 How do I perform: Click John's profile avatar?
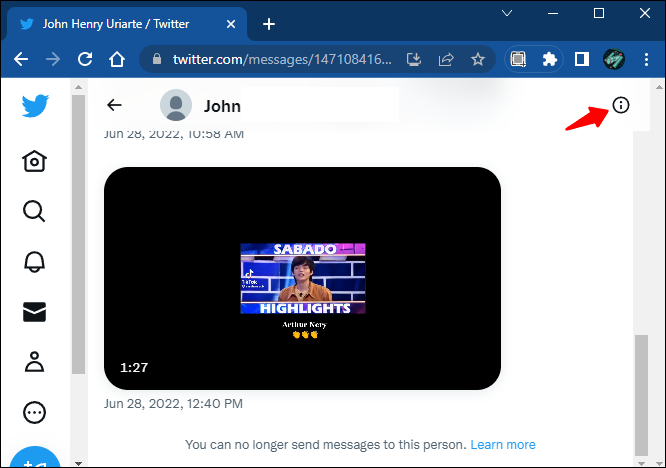click(175, 105)
